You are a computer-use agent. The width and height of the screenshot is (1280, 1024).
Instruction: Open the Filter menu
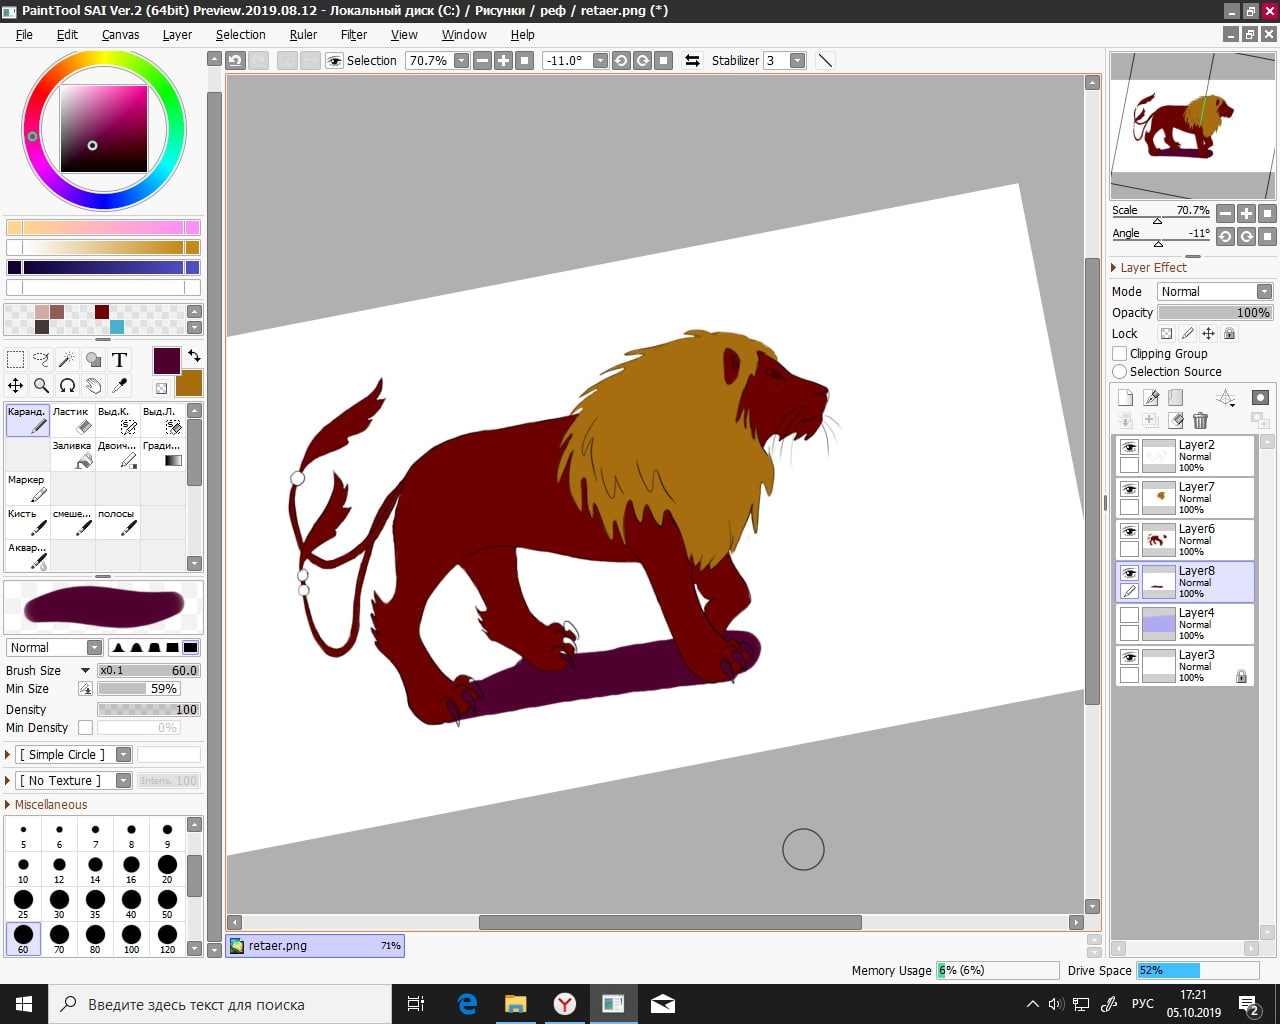[x=353, y=35]
